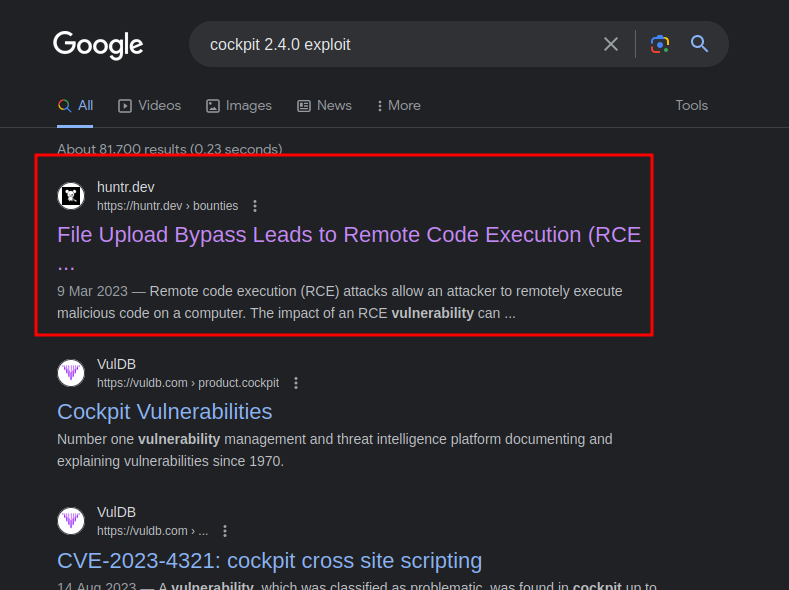Select the All search tab

coord(75,106)
